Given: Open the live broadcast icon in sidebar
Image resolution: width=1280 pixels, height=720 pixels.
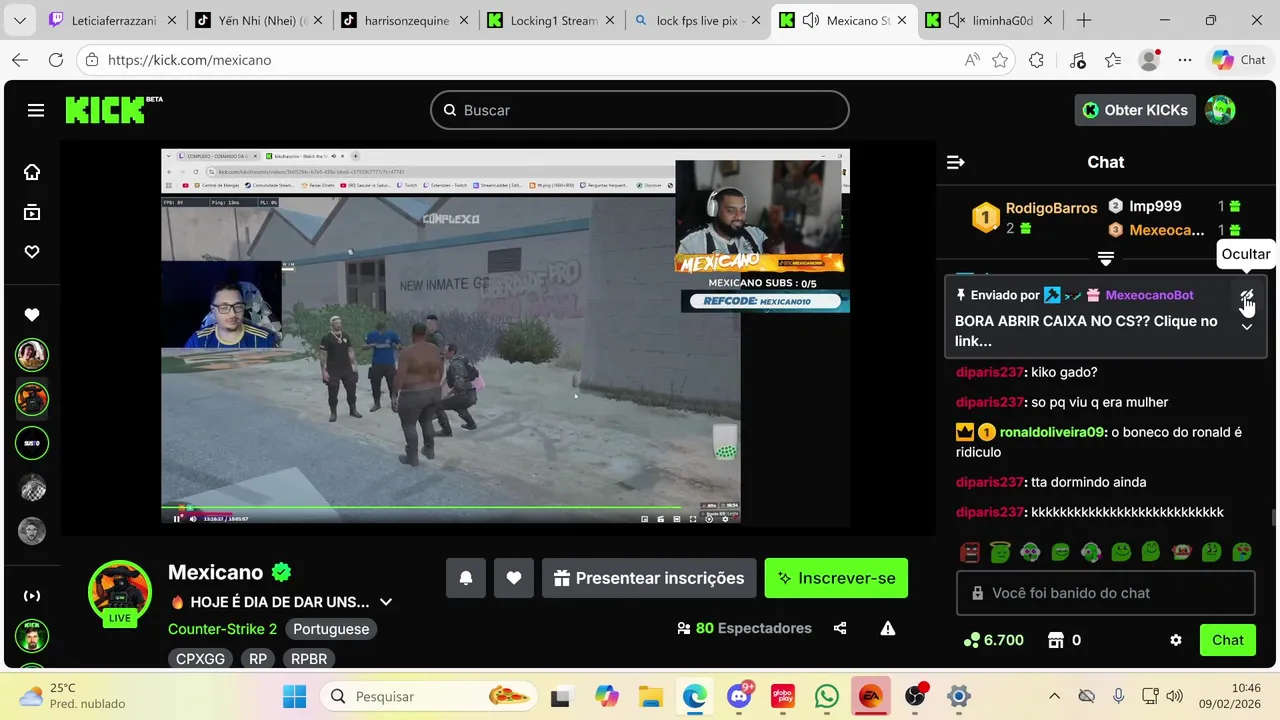Looking at the screenshot, I should coord(32,596).
